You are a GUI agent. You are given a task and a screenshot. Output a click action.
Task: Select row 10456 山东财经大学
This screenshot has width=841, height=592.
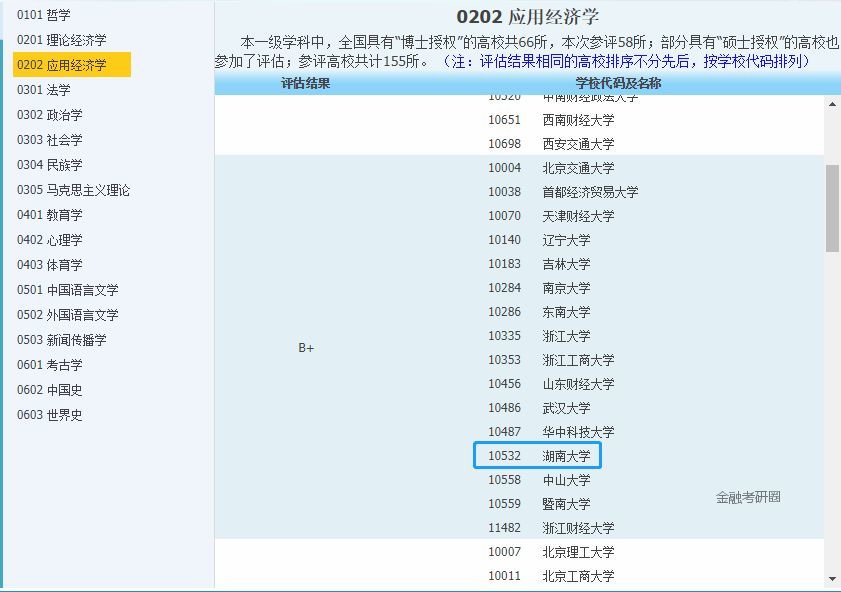click(x=551, y=384)
